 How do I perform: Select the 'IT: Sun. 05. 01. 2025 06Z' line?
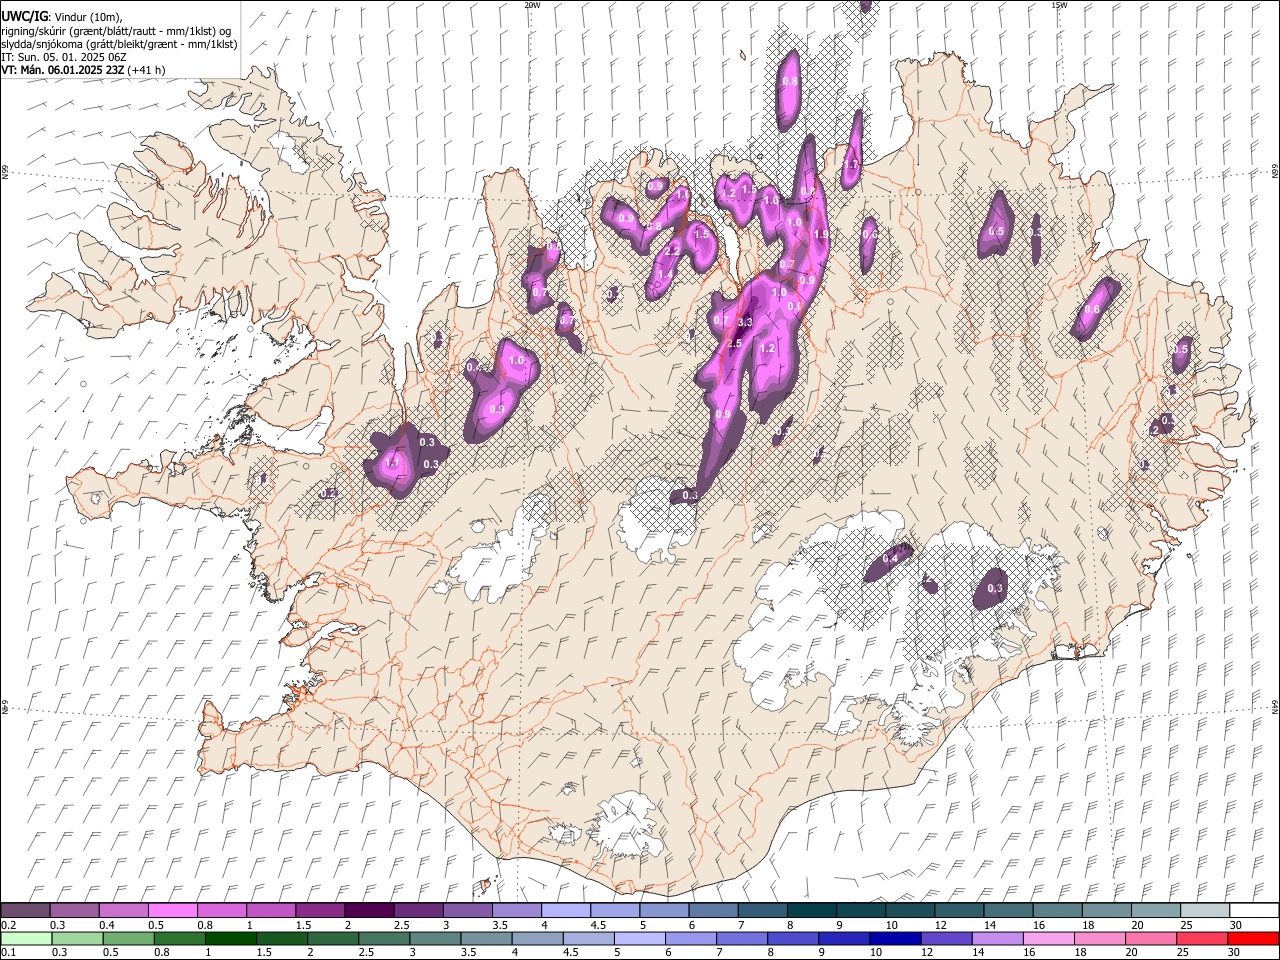(x=64, y=57)
